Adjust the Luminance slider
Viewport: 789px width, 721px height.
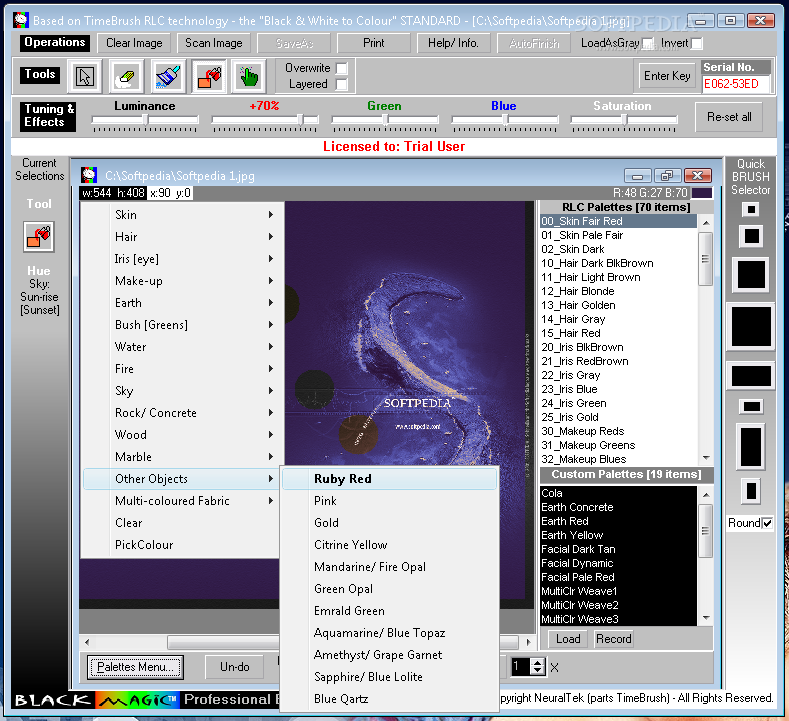pyautogui.click(x=145, y=120)
